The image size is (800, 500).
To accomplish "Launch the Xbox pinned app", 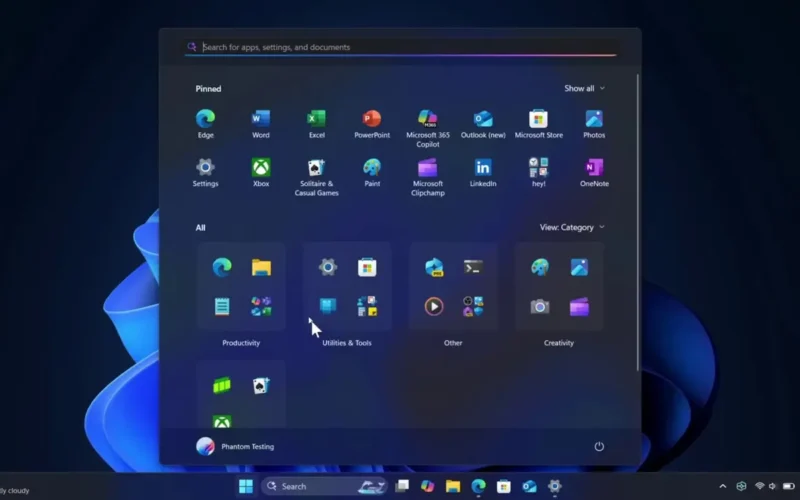I will tap(261, 172).
